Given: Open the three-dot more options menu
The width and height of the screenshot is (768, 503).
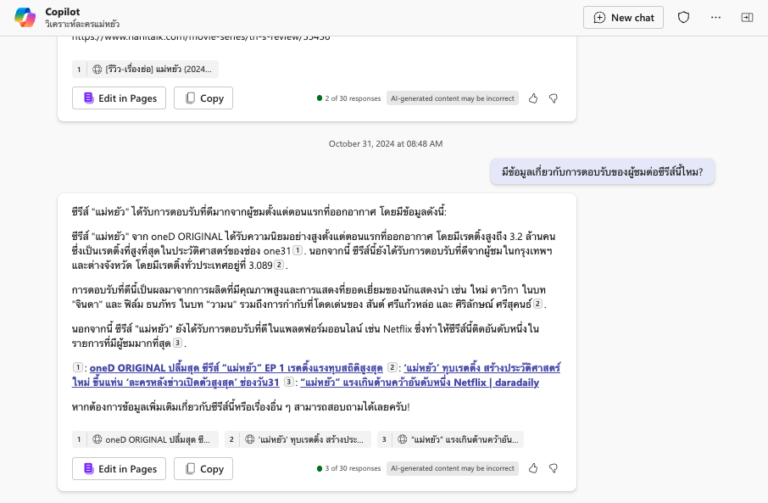Looking at the screenshot, I should coord(716,18).
